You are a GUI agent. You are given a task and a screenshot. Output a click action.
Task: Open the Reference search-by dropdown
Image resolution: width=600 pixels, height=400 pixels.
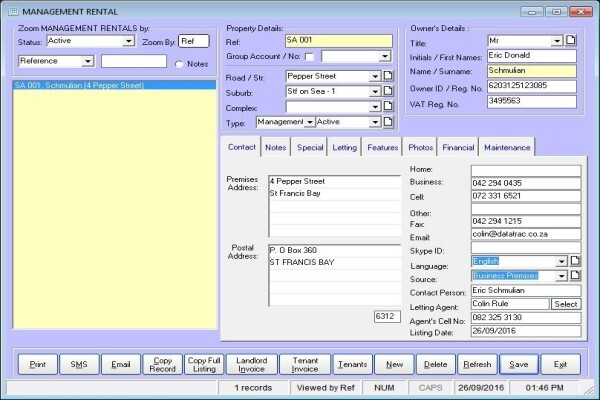click(x=88, y=61)
